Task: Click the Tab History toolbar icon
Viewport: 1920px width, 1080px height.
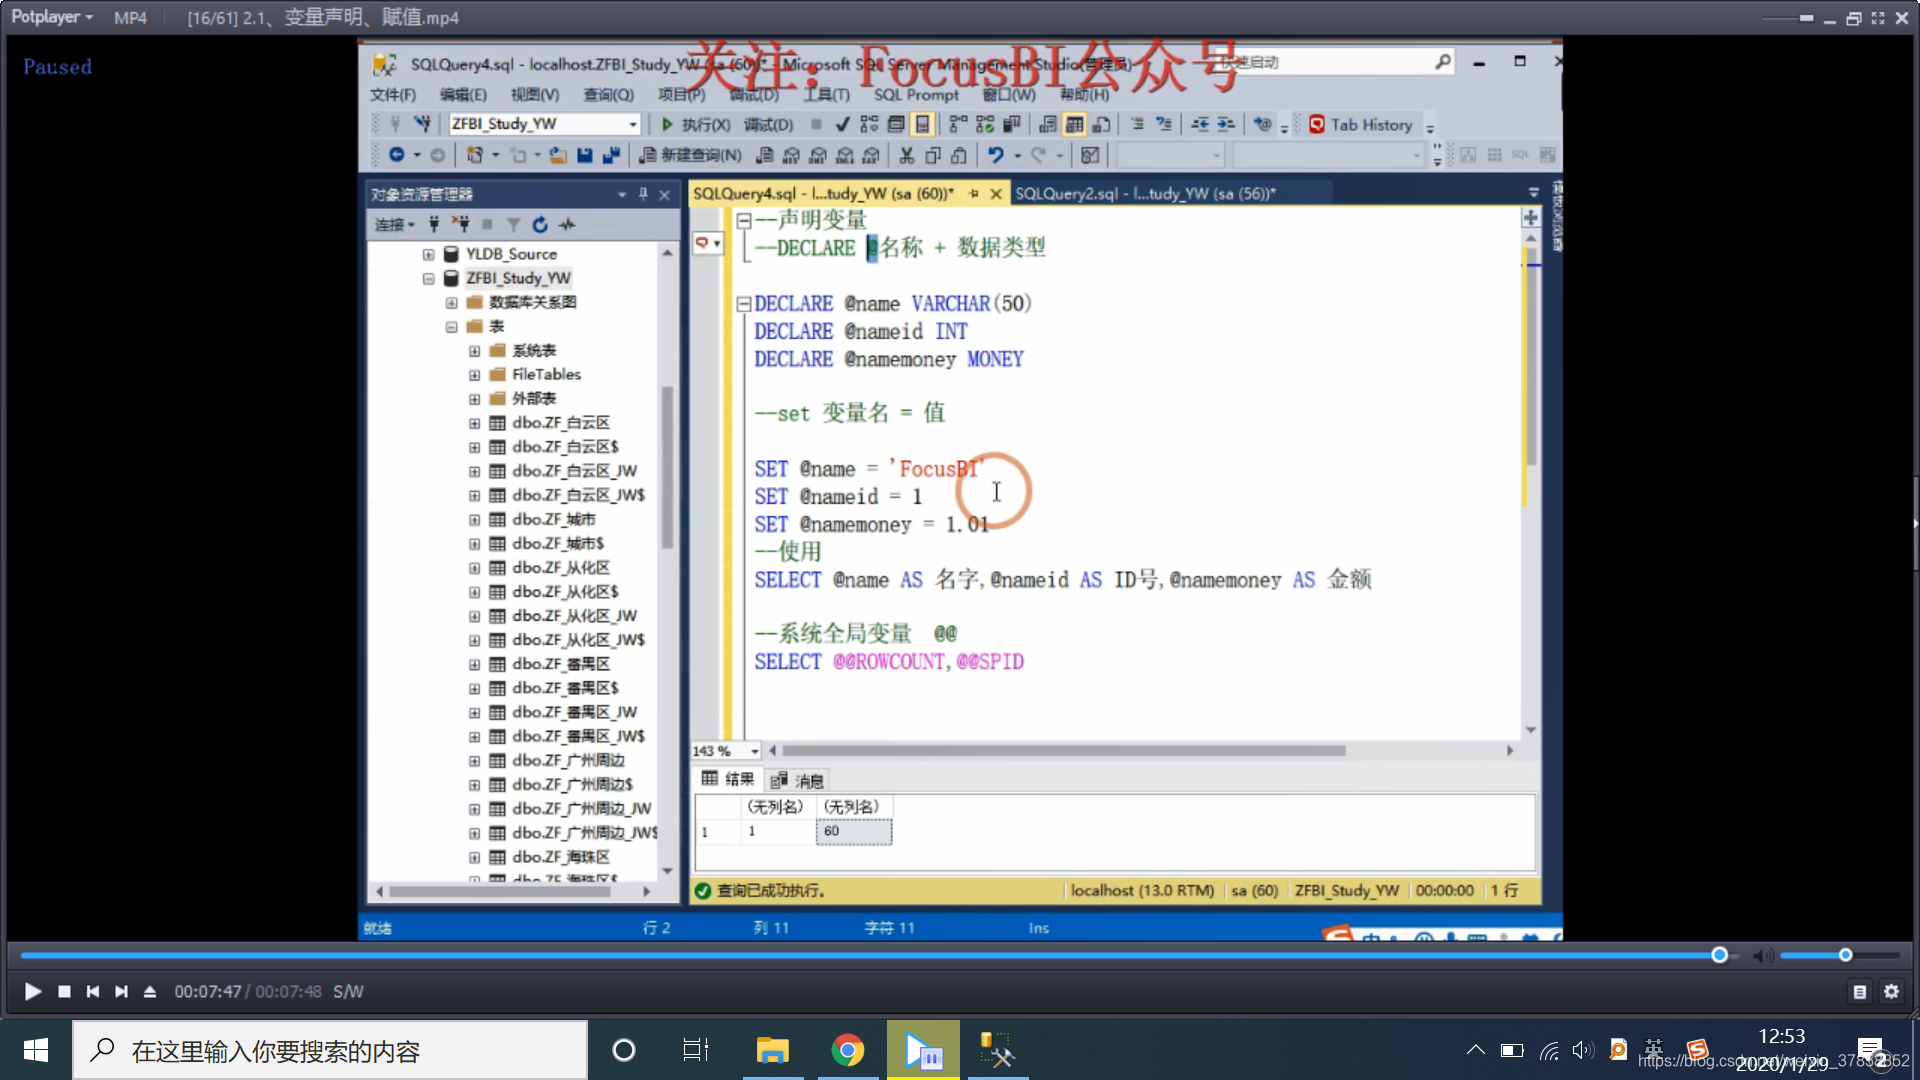Action: [1317, 125]
